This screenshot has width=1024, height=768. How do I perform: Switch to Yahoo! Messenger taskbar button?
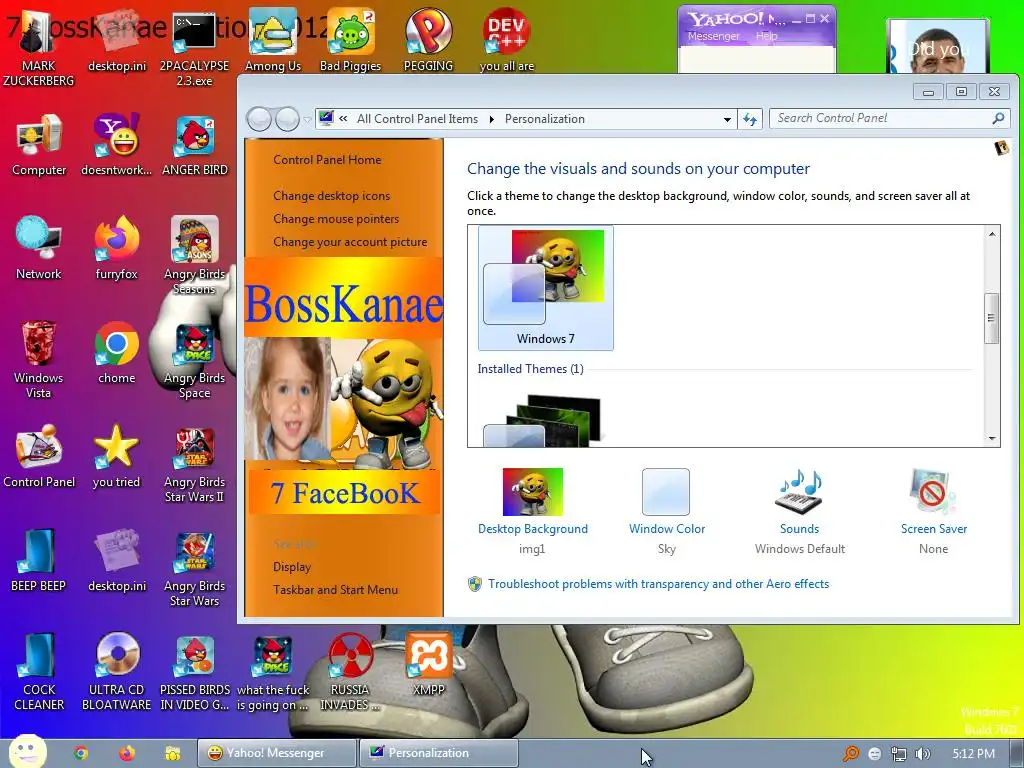(278, 753)
